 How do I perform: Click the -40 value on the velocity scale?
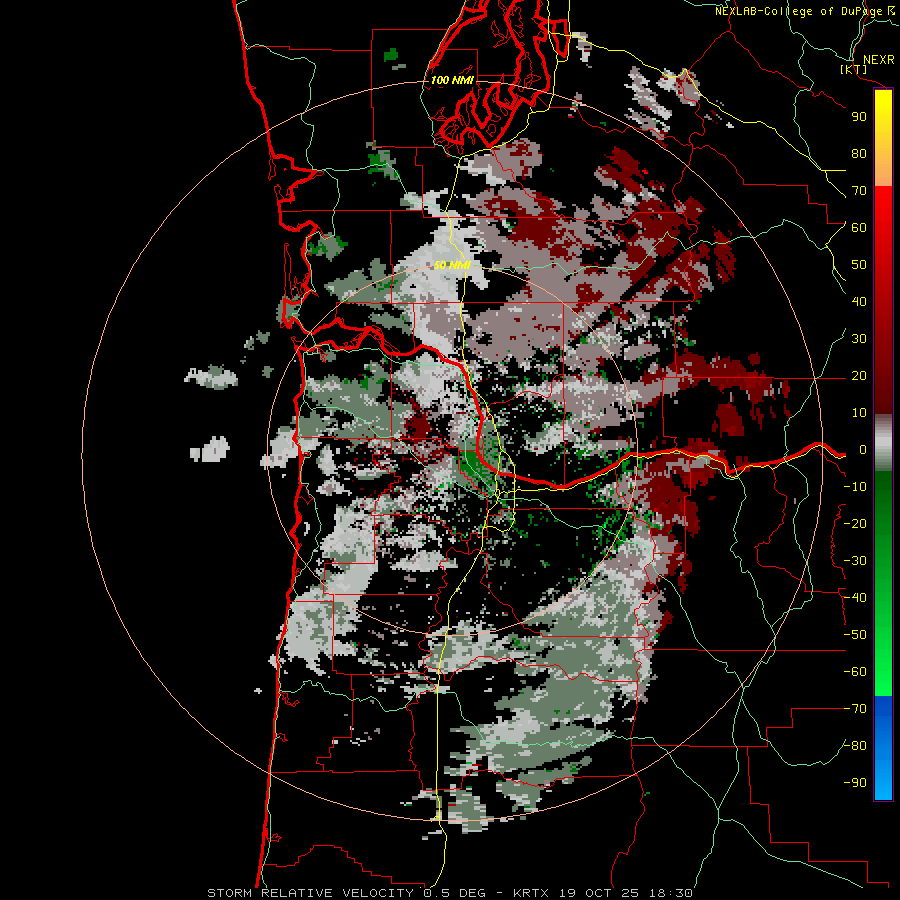pyautogui.click(x=855, y=598)
